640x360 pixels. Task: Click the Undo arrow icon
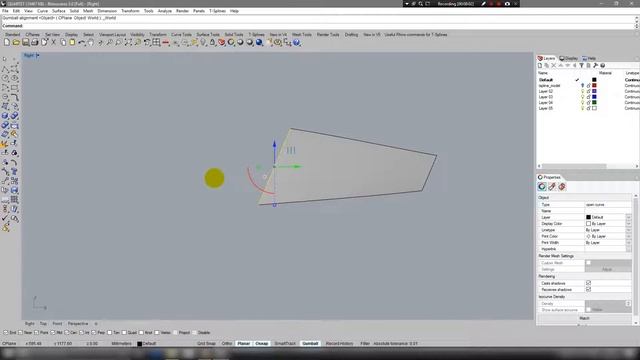[82, 42]
